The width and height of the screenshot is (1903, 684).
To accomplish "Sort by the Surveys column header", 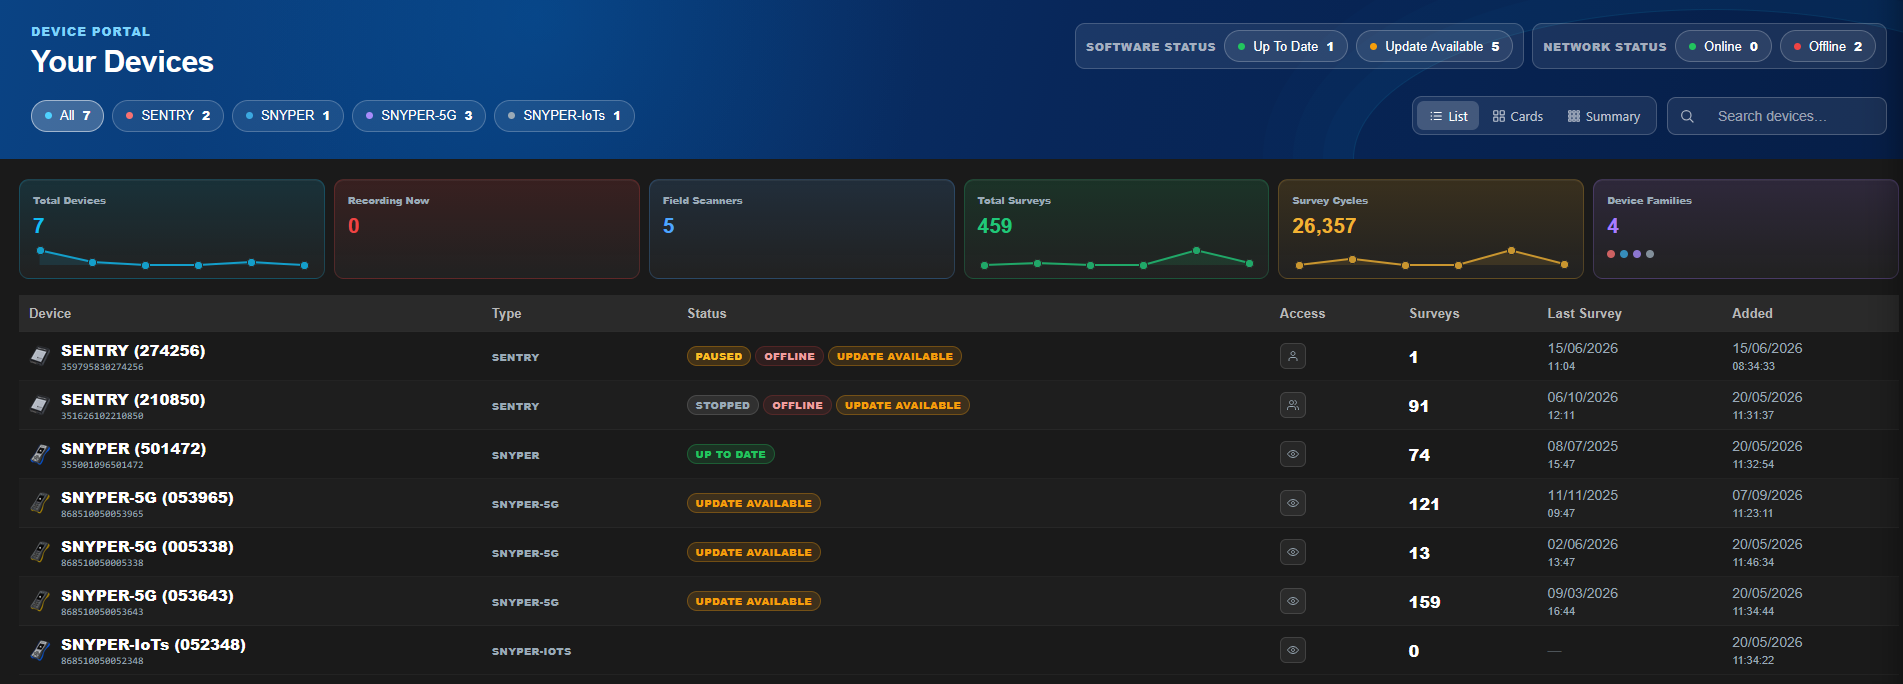I will tap(1434, 314).
